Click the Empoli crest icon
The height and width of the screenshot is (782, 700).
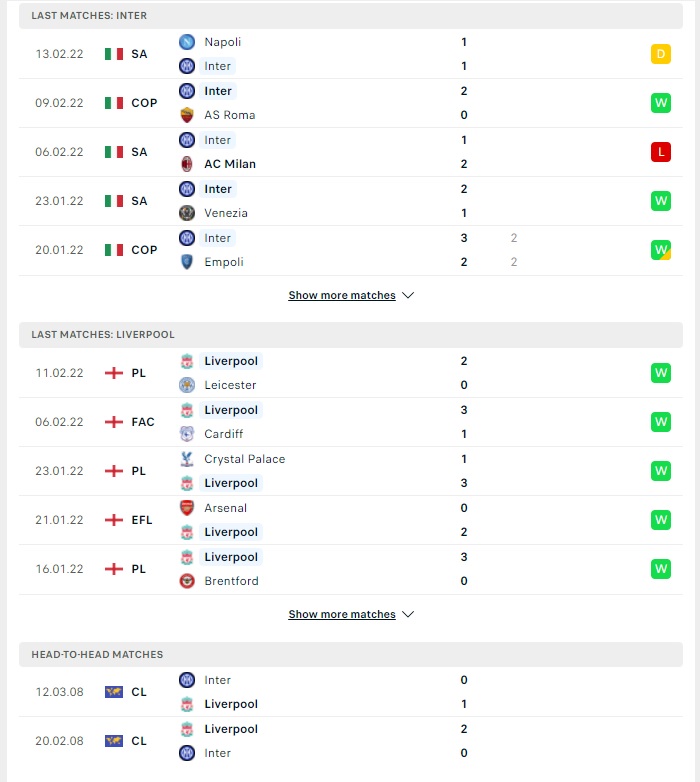pyautogui.click(x=186, y=262)
